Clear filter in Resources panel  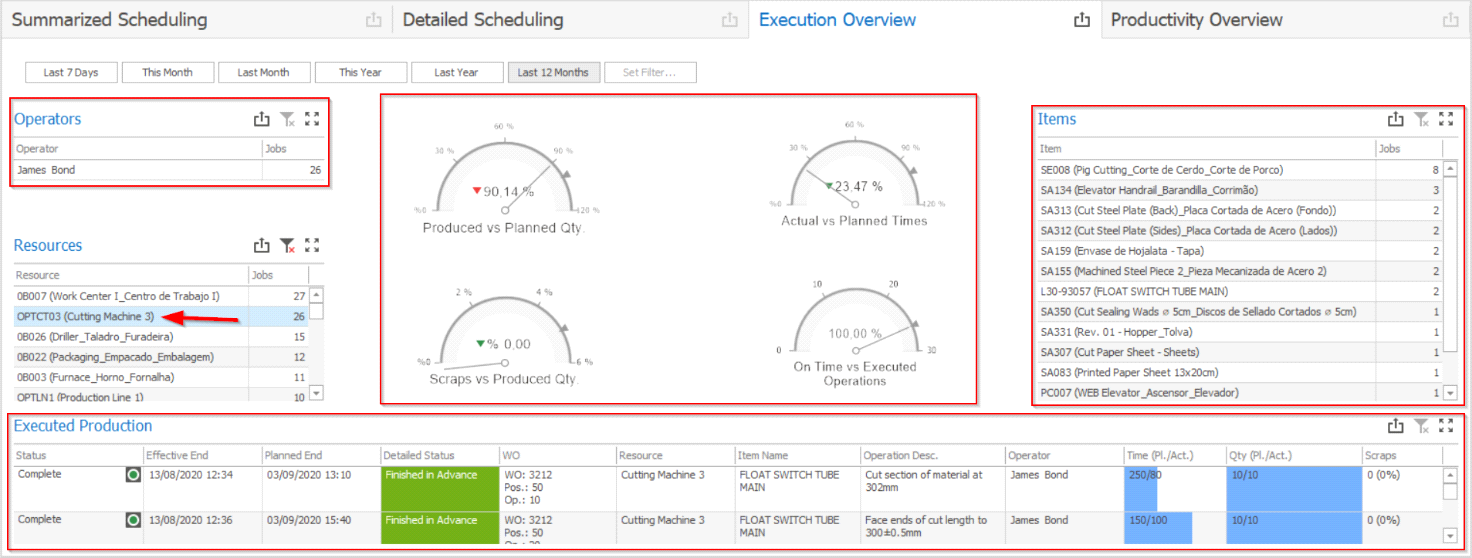287,246
